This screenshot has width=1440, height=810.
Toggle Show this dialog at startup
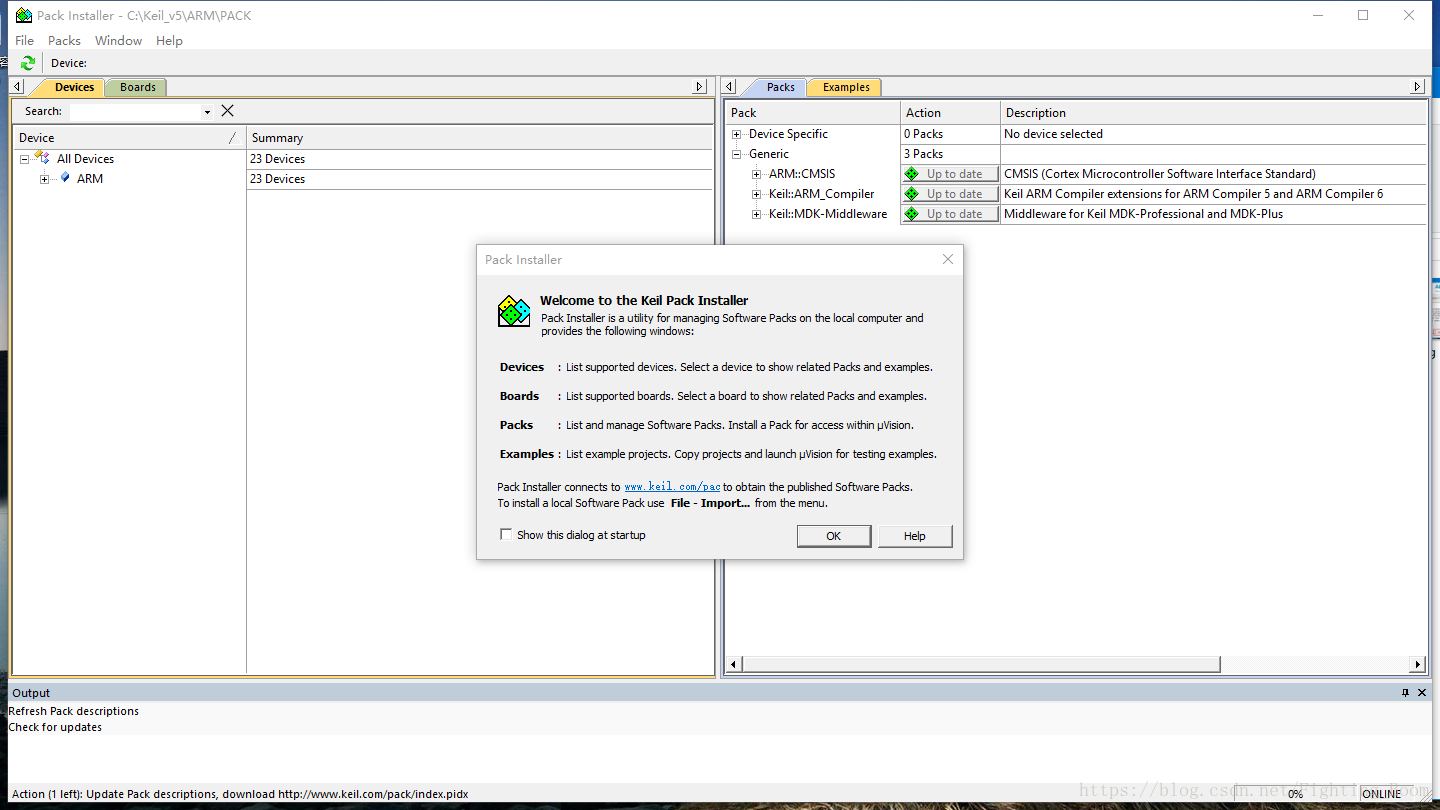coord(506,535)
